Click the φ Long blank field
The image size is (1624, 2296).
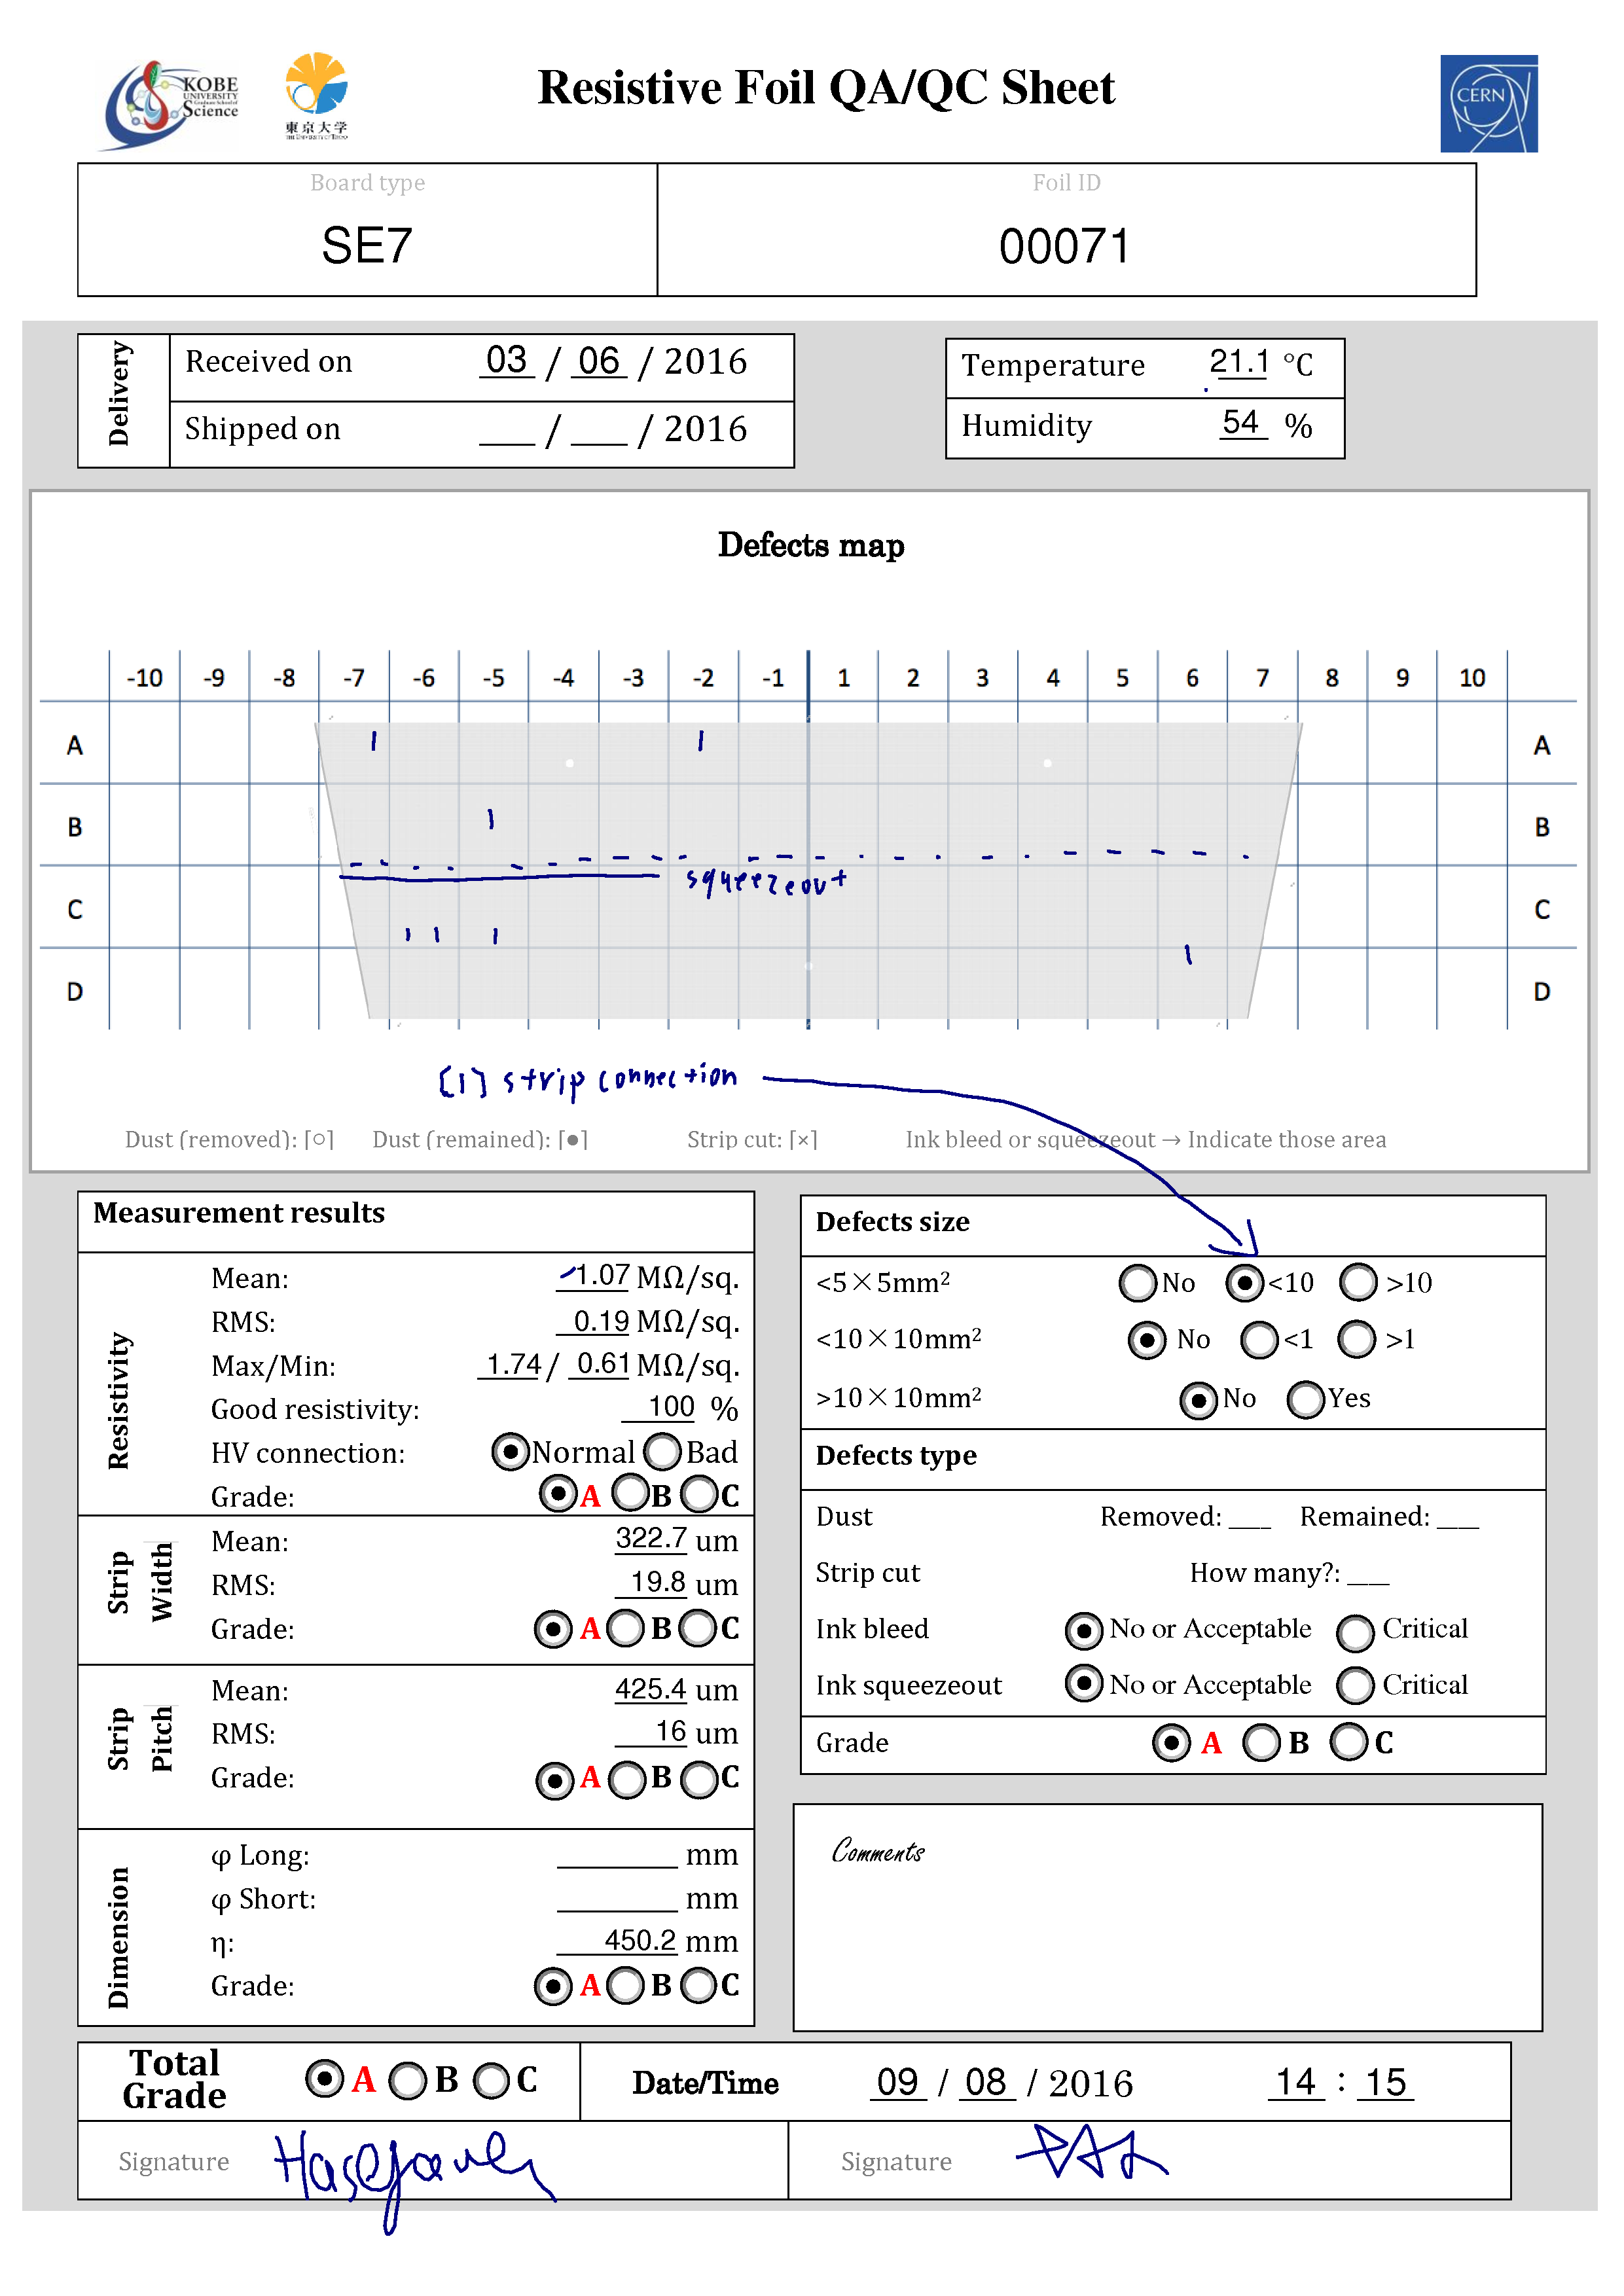tap(617, 1856)
